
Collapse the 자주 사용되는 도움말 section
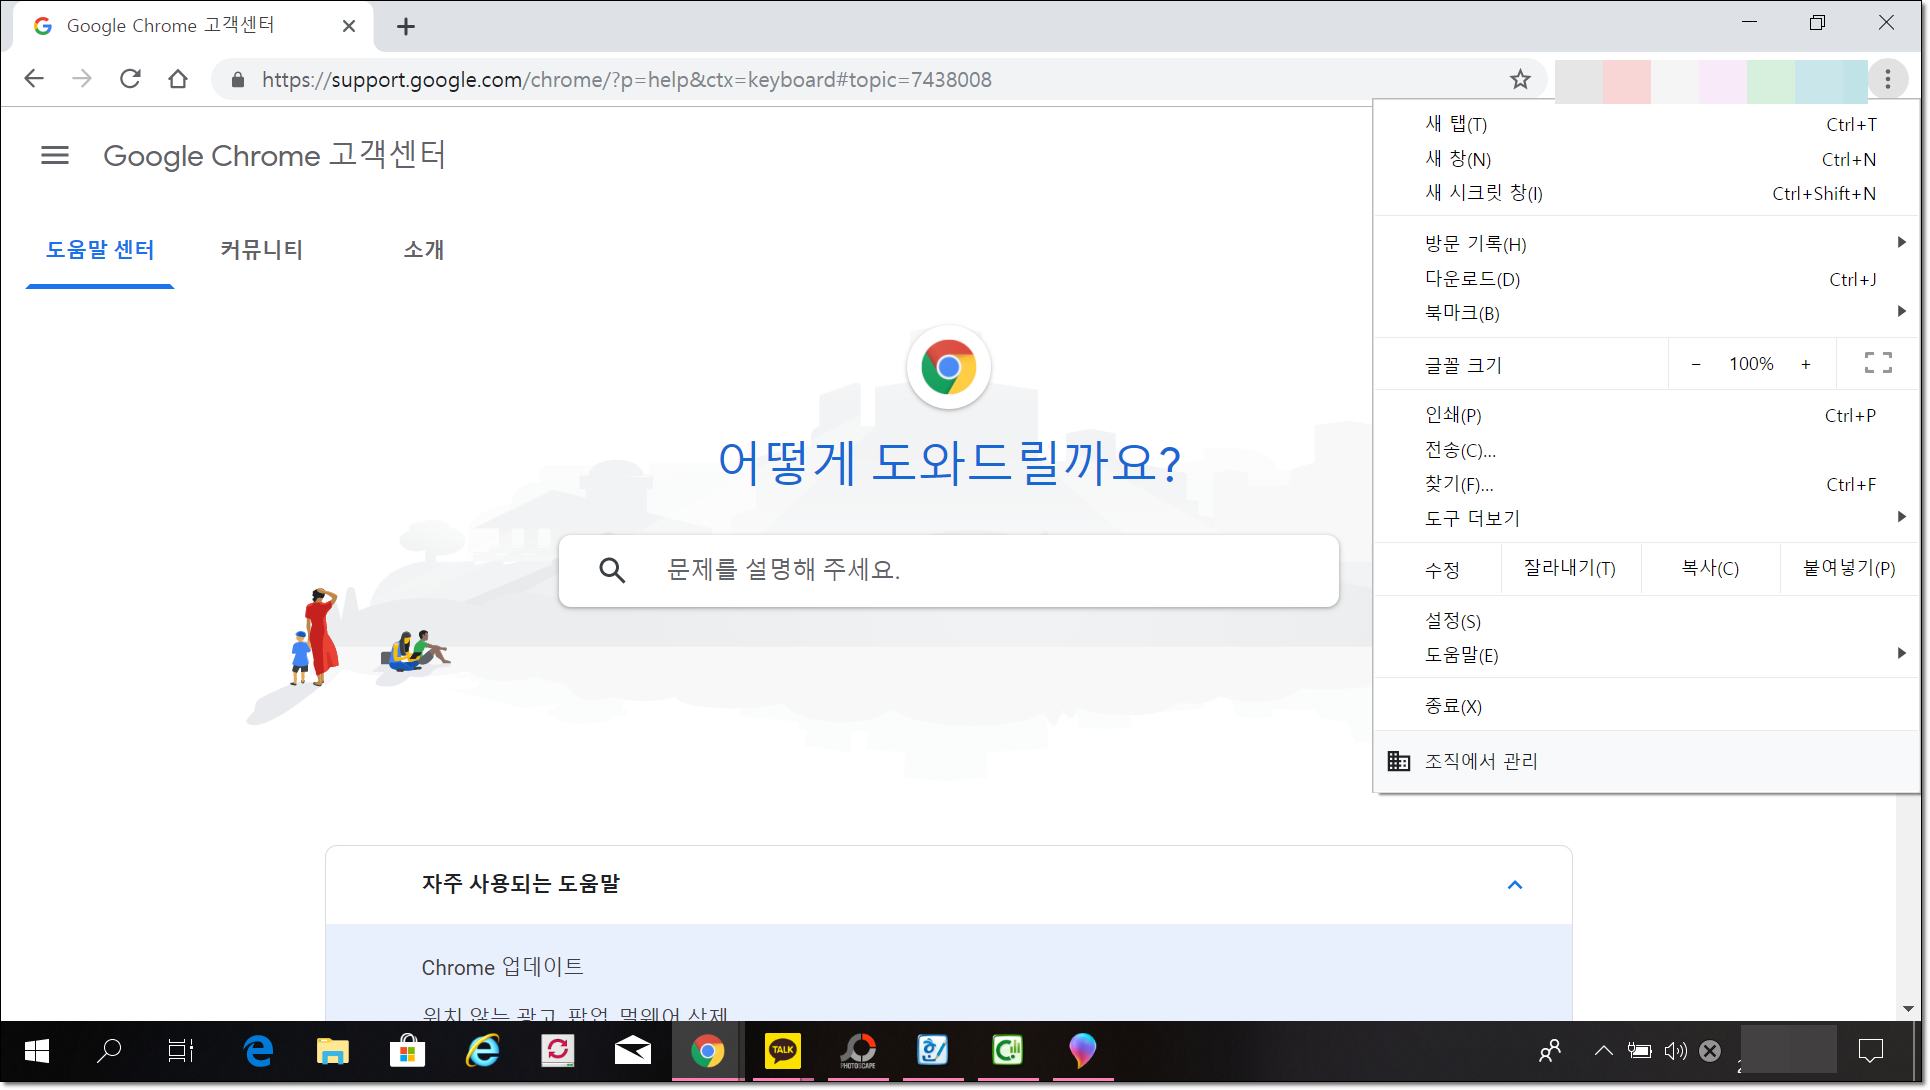(1514, 884)
